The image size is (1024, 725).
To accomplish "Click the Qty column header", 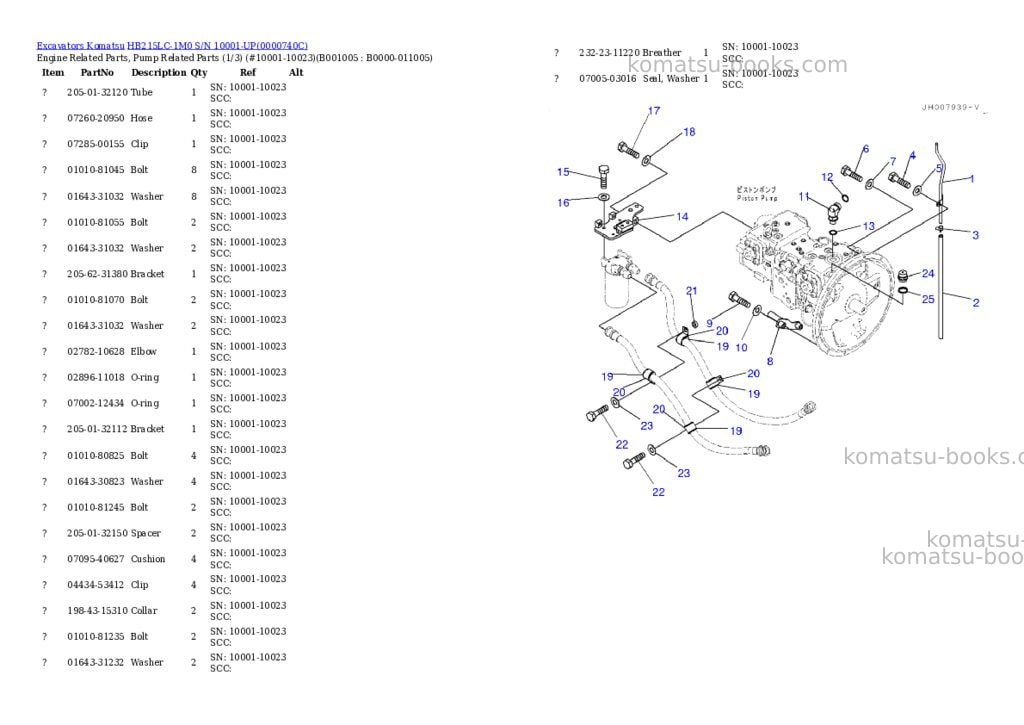I will pyautogui.click(x=199, y=72).
